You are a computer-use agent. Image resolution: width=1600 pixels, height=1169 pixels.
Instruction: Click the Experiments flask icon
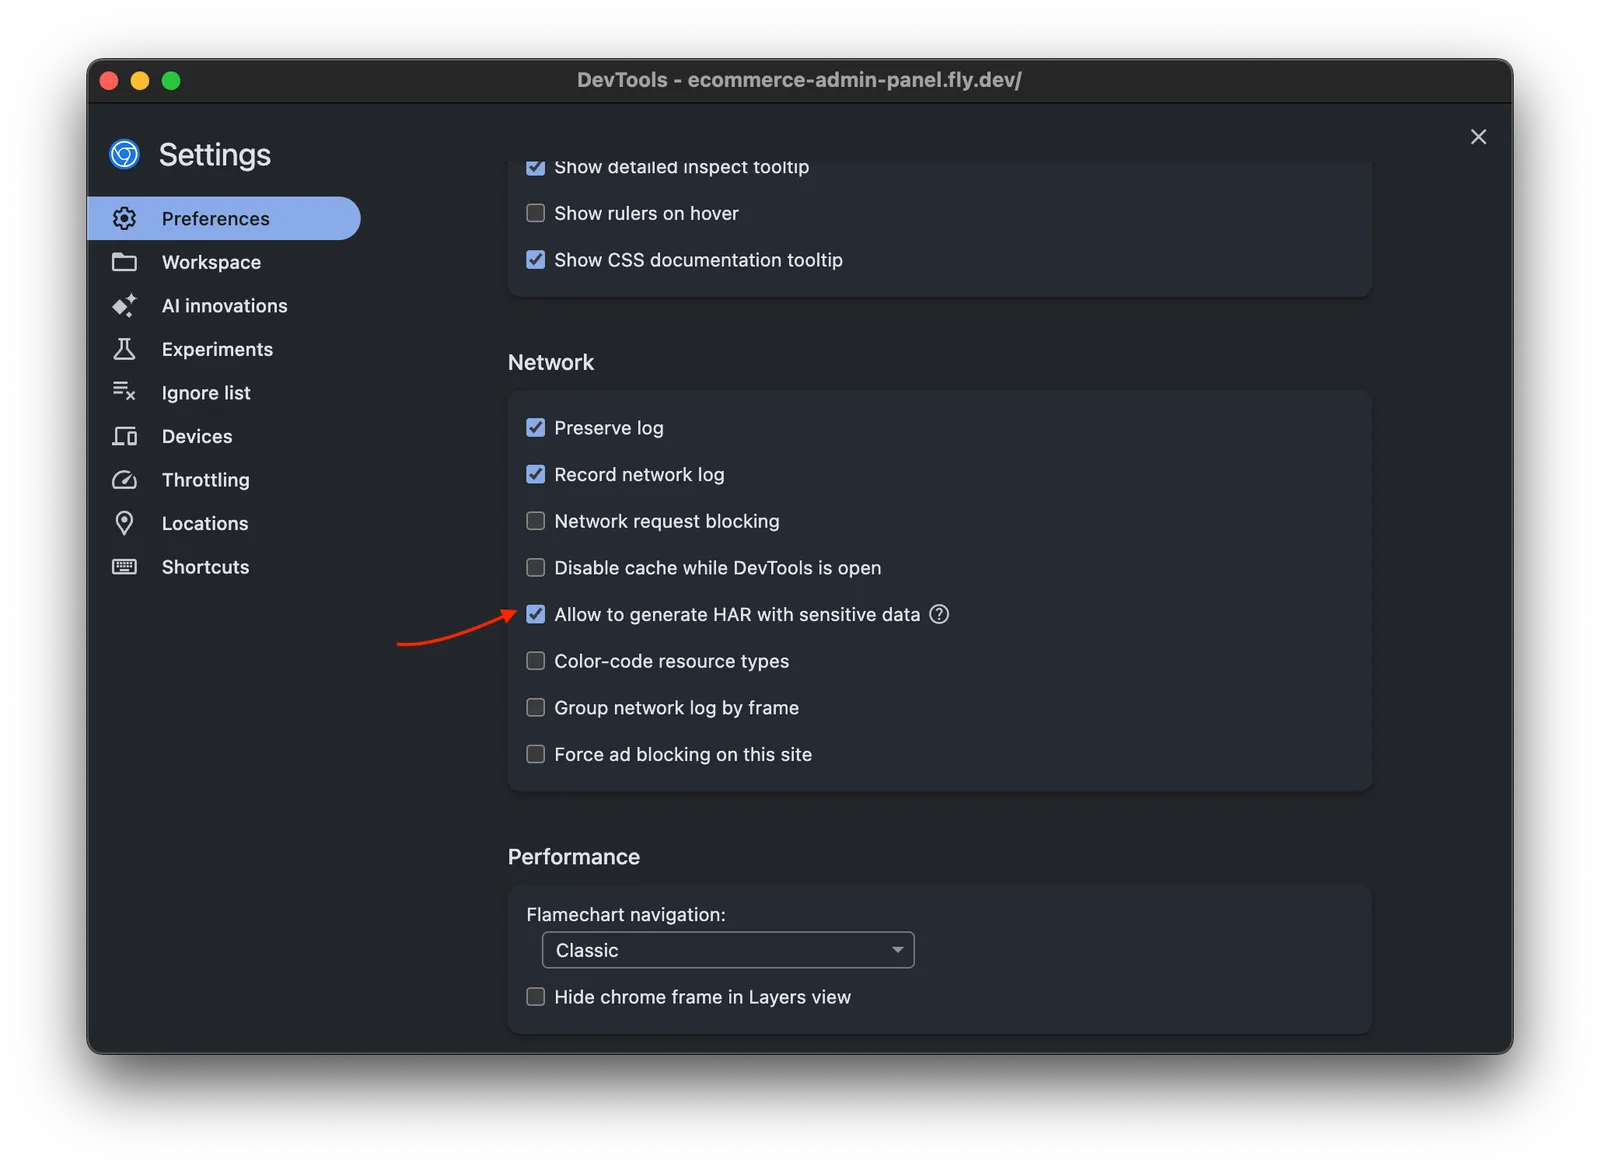pos(124,349)
